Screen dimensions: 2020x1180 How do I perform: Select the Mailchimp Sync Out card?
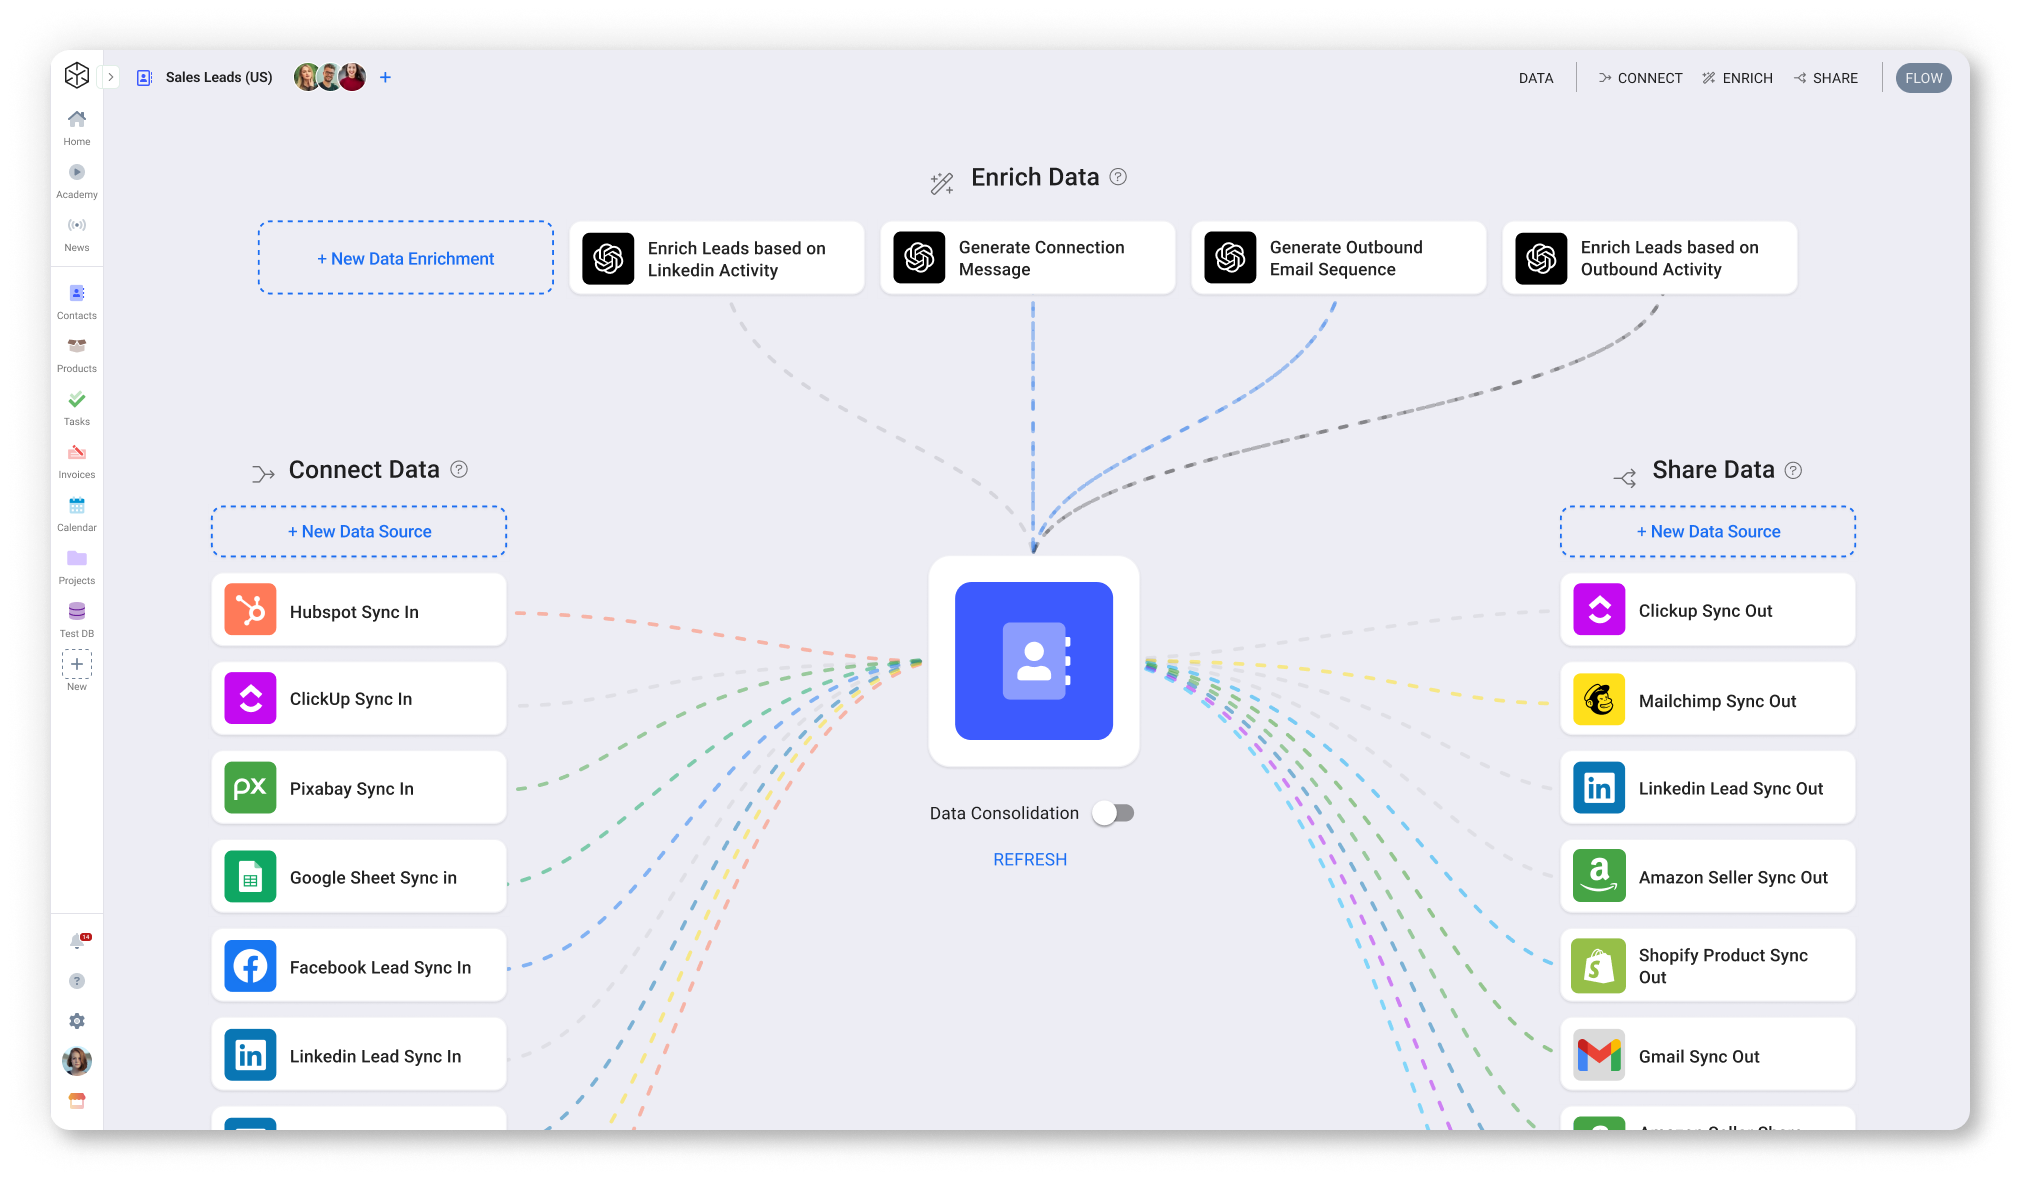coord(1707,700)
